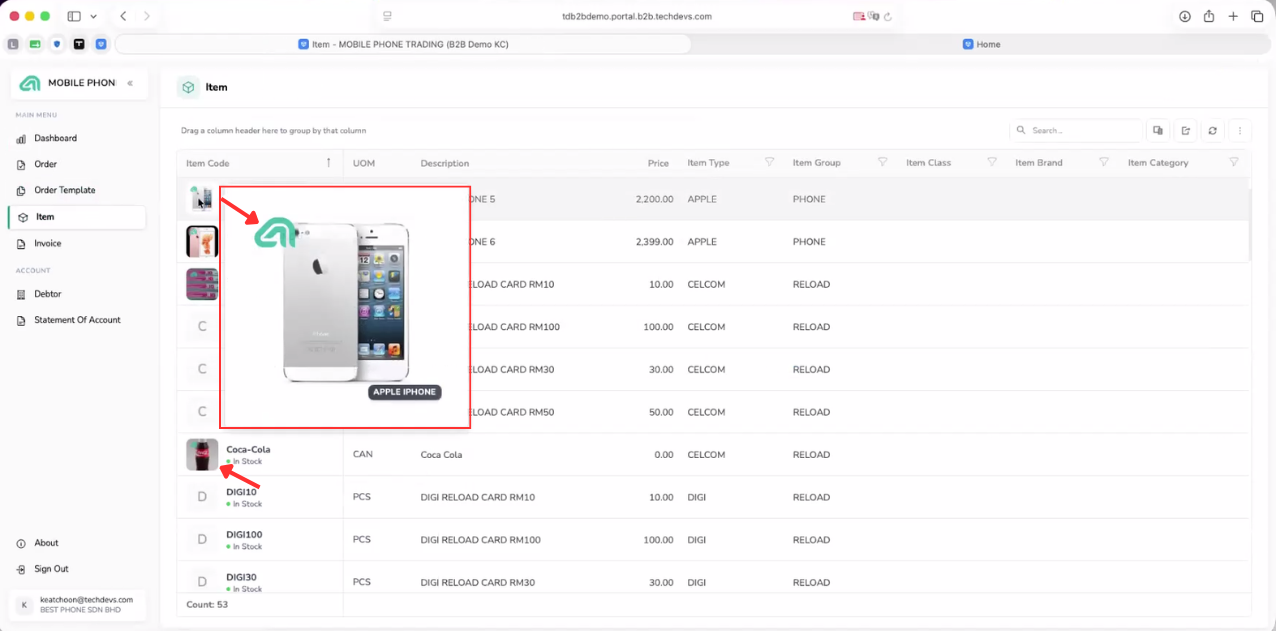1280x631 pixels.
Task: Click Sign Out
Action: pos(51,569)
